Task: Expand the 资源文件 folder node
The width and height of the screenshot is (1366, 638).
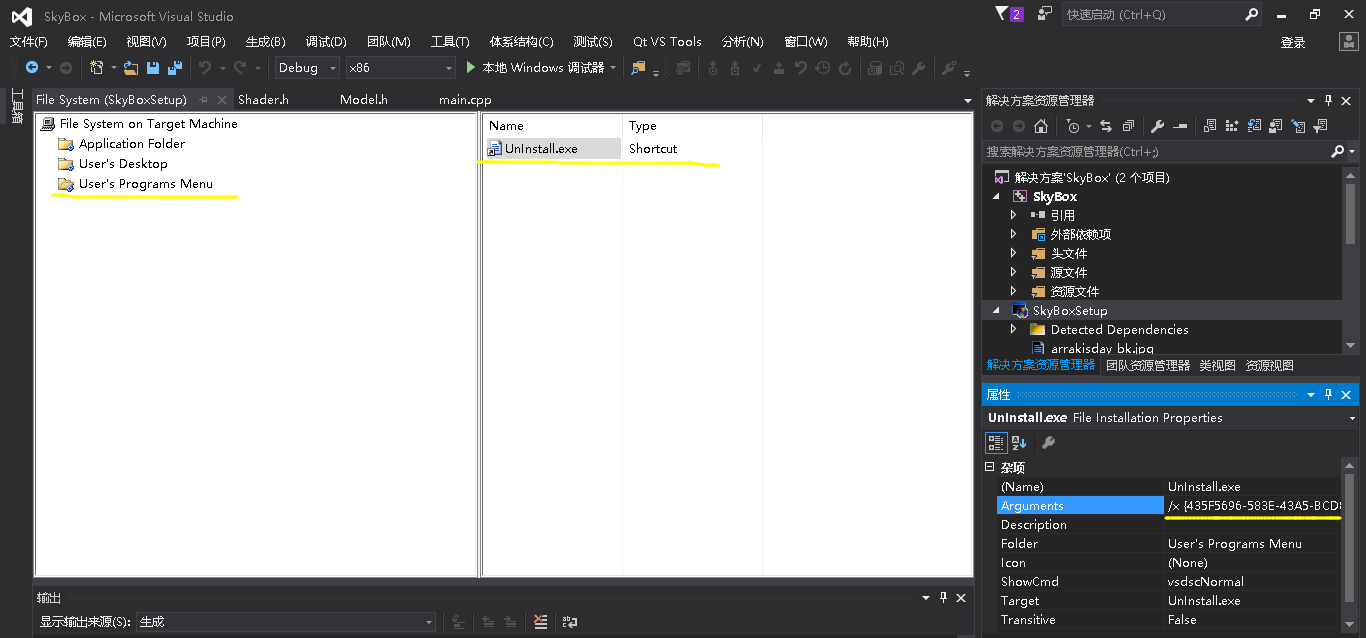Action: click(1013, 291)
